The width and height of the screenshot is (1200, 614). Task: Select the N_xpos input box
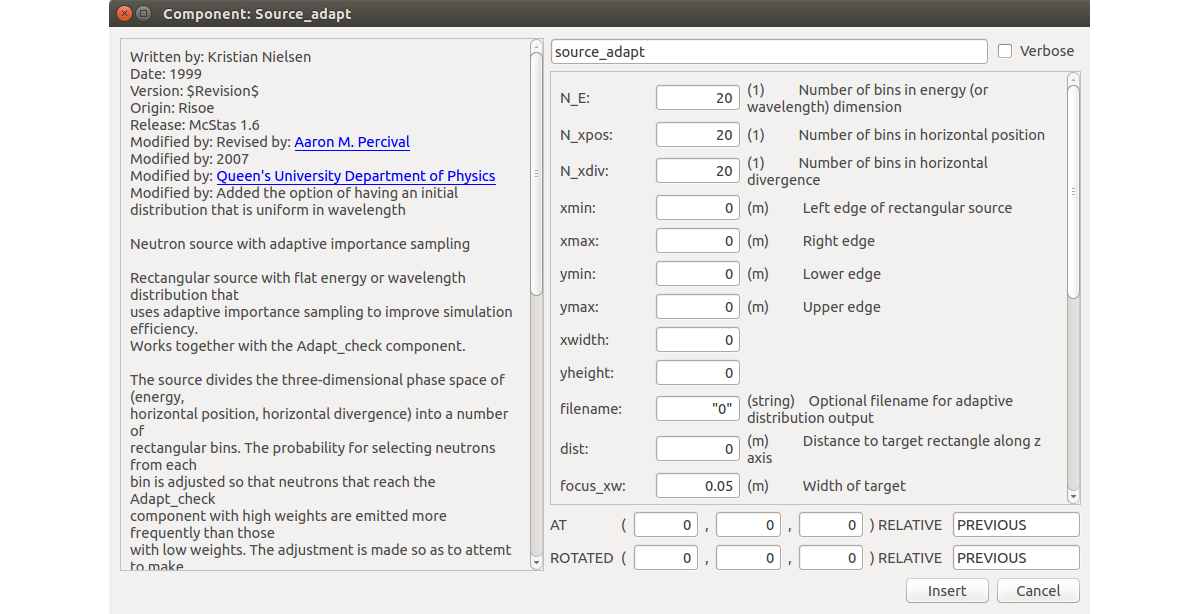pyautogui.click(x=697, y=135)
